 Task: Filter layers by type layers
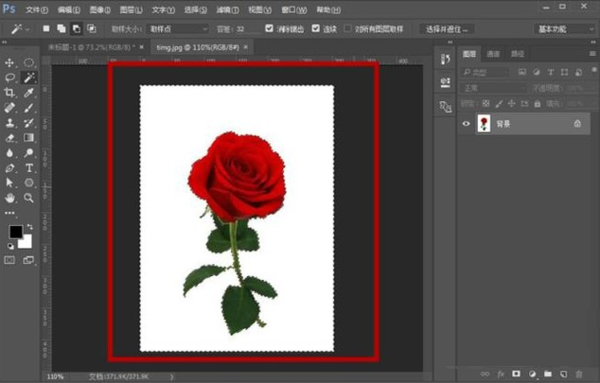point(550,72)
